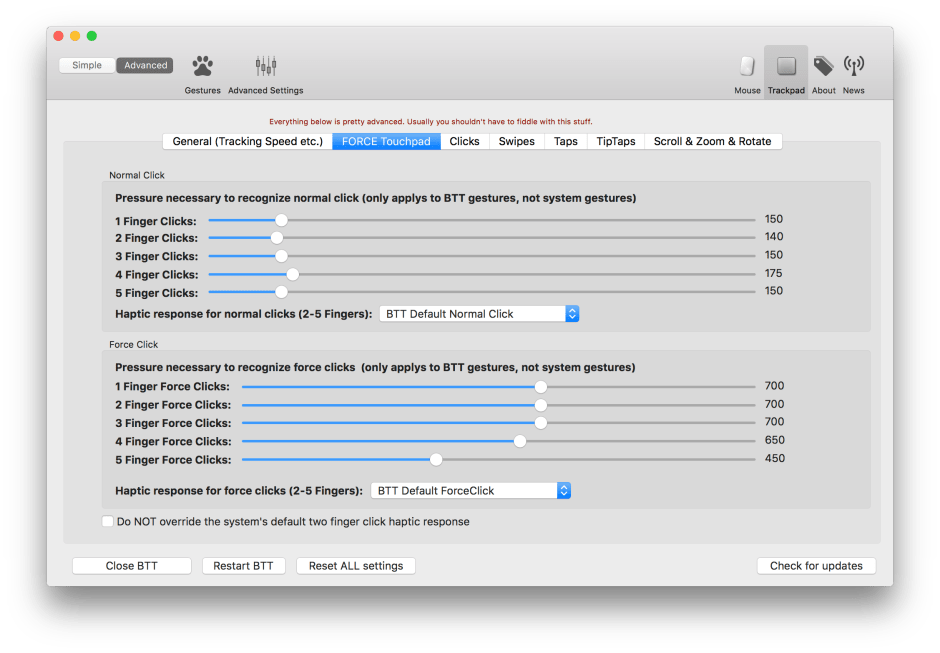Switch to Advanced mode
940x653 pixels.
pos(145,66)
